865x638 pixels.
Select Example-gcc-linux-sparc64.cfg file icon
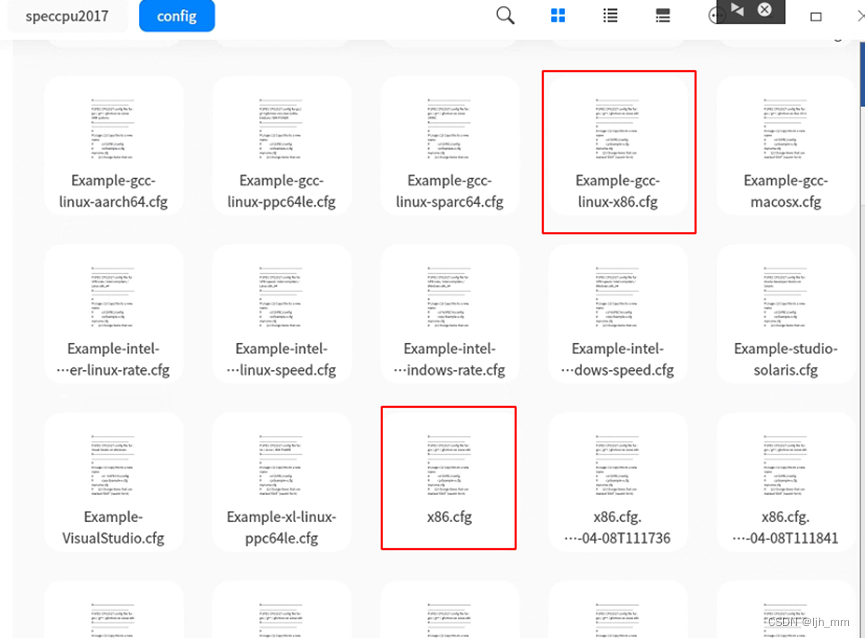tap(449, 130)
